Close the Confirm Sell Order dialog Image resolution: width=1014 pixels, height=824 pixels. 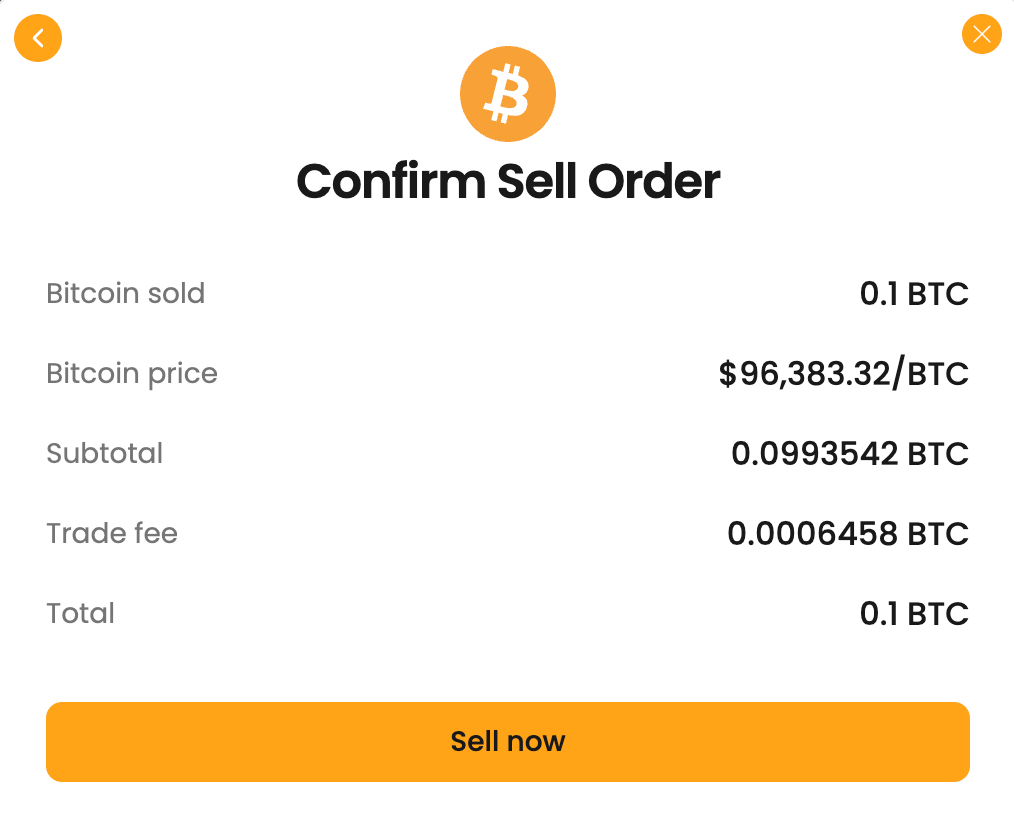pyautogui.click(x=981, y=35)
